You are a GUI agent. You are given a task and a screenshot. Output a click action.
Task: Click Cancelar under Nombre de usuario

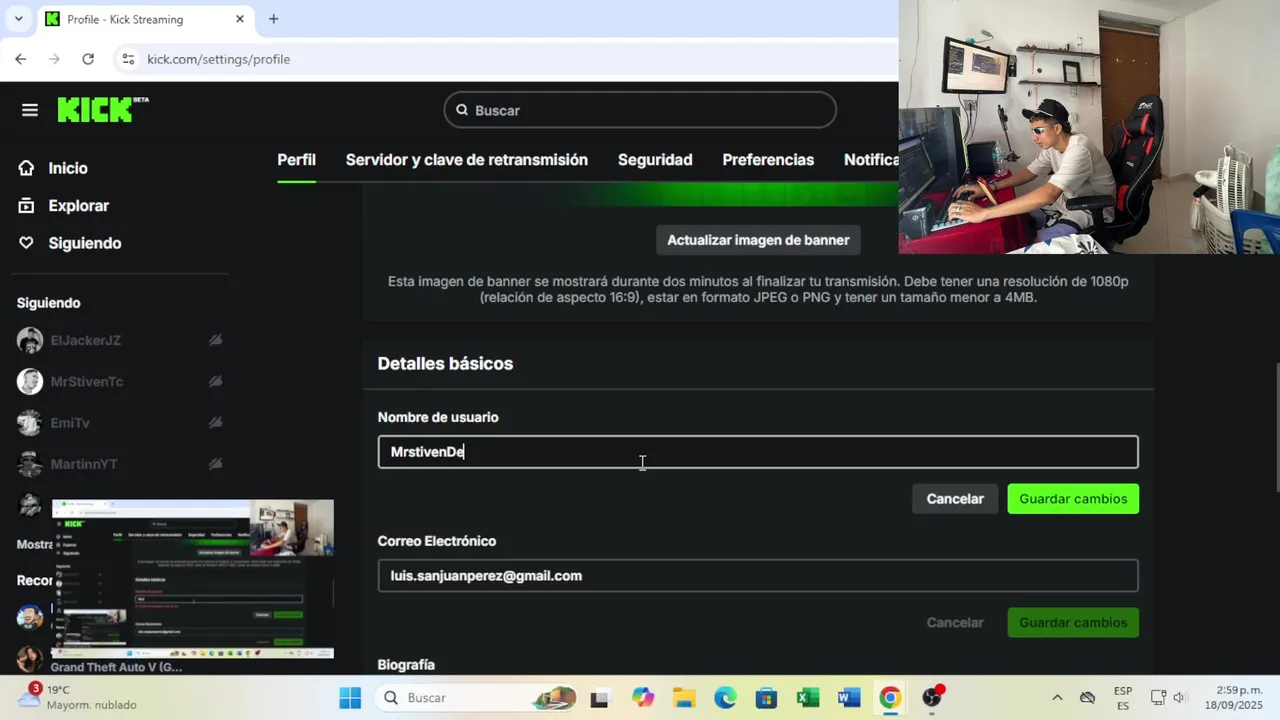955,499
